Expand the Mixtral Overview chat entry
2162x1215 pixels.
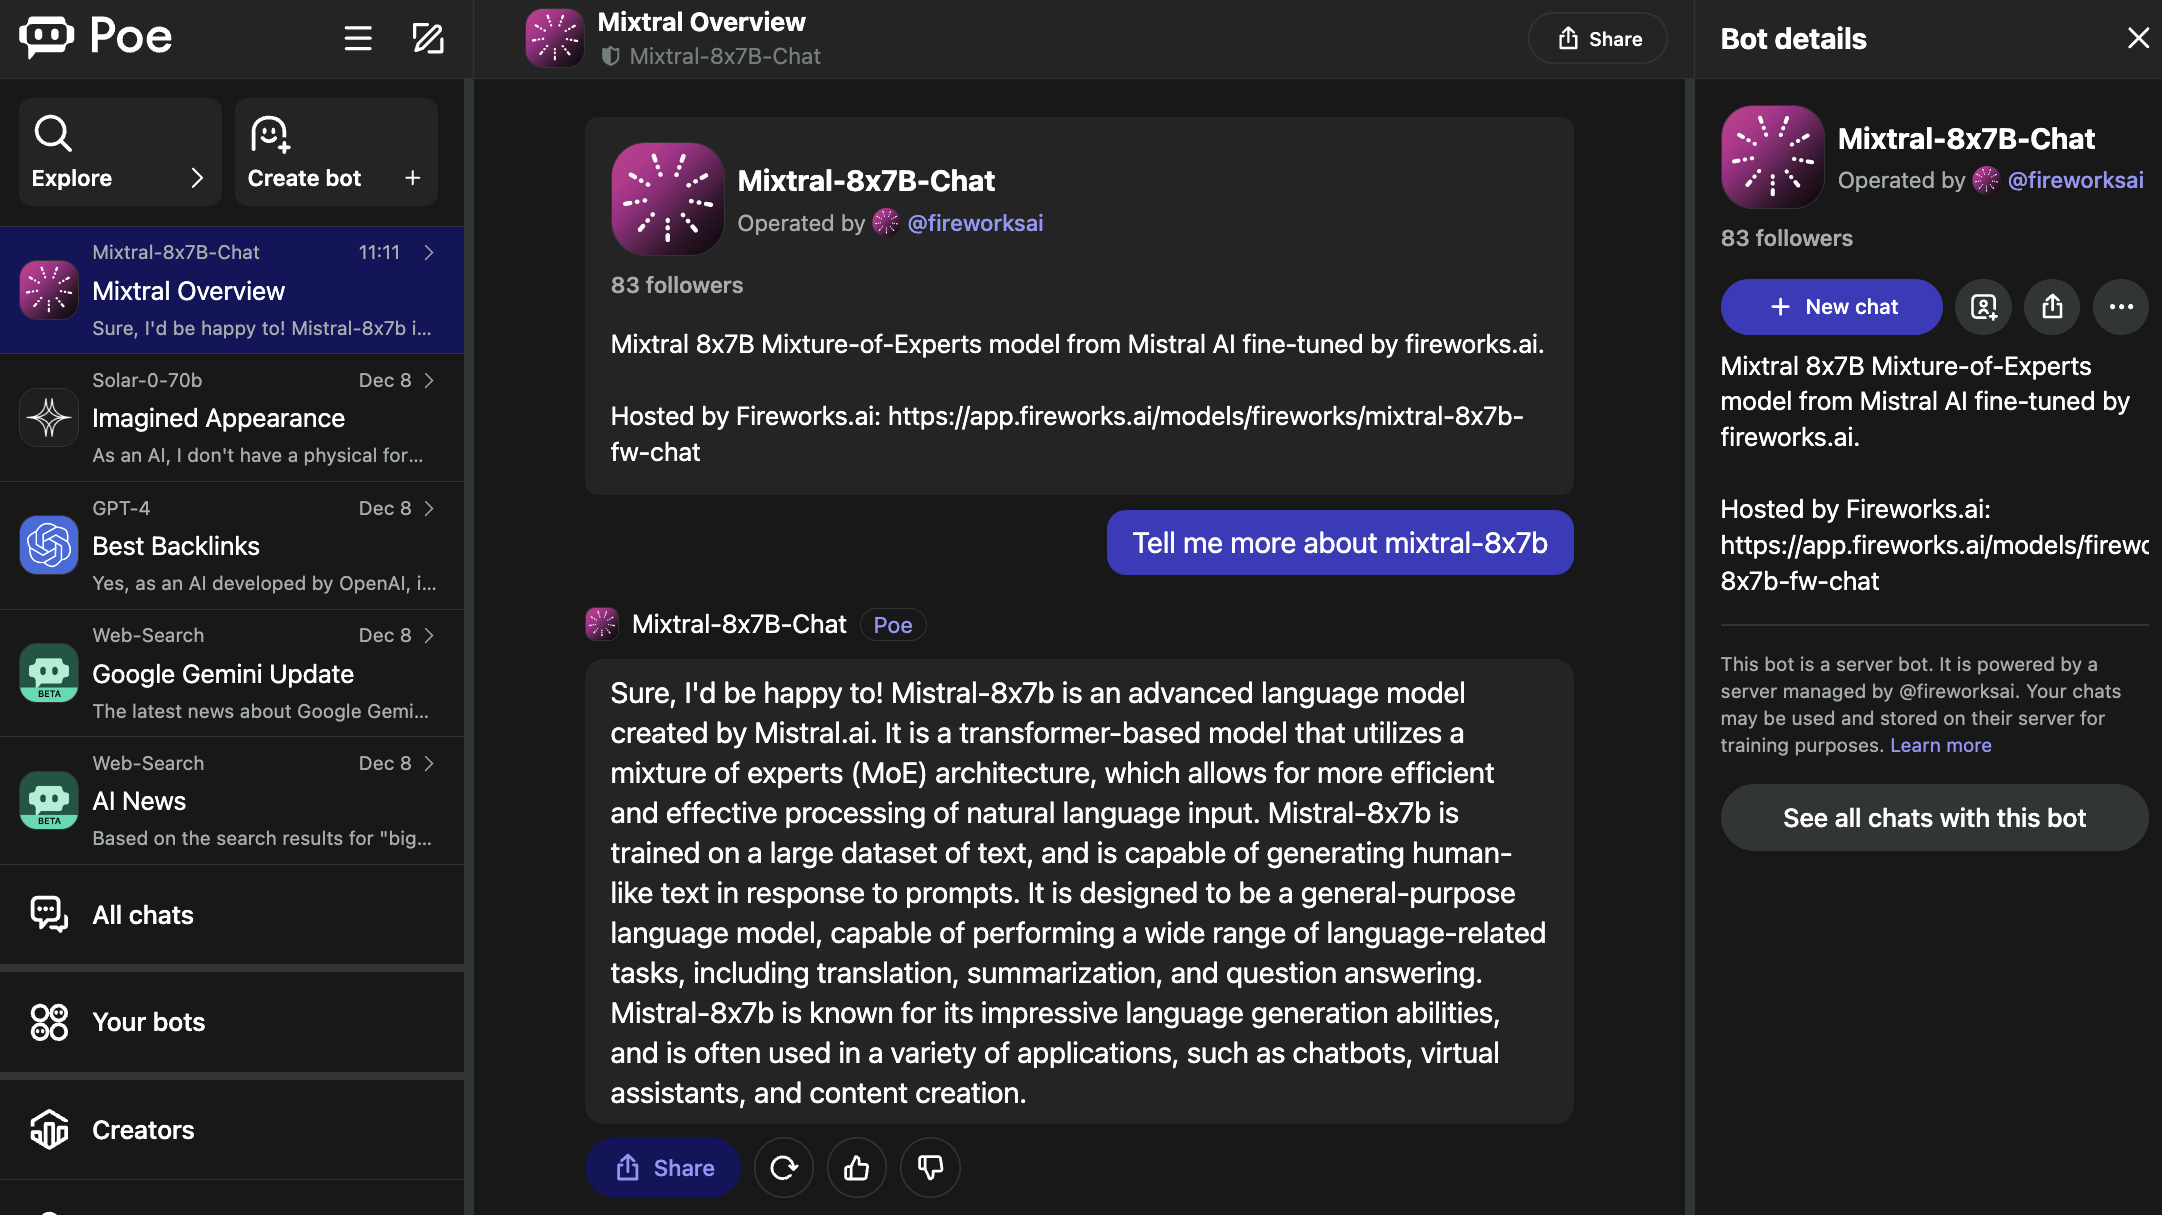click(431, 253)
